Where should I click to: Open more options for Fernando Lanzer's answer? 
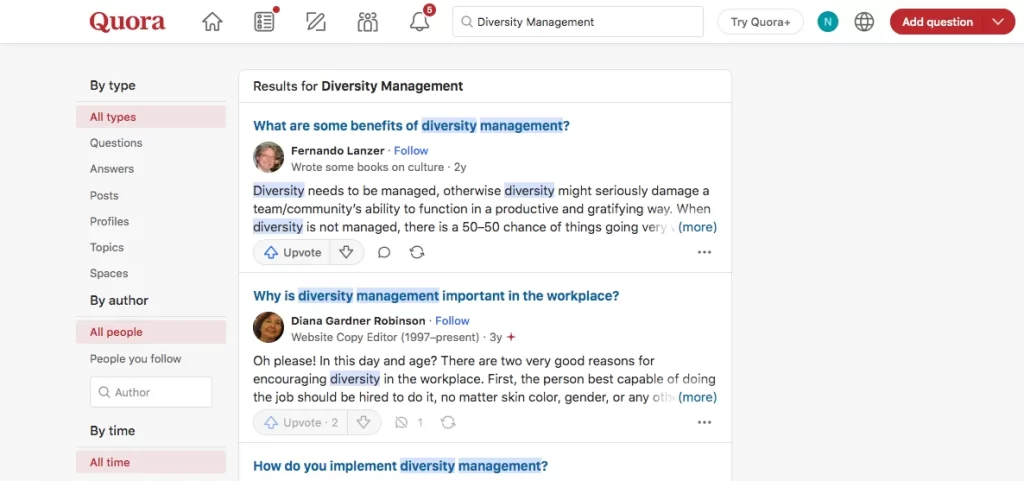[x=704, y=253]
